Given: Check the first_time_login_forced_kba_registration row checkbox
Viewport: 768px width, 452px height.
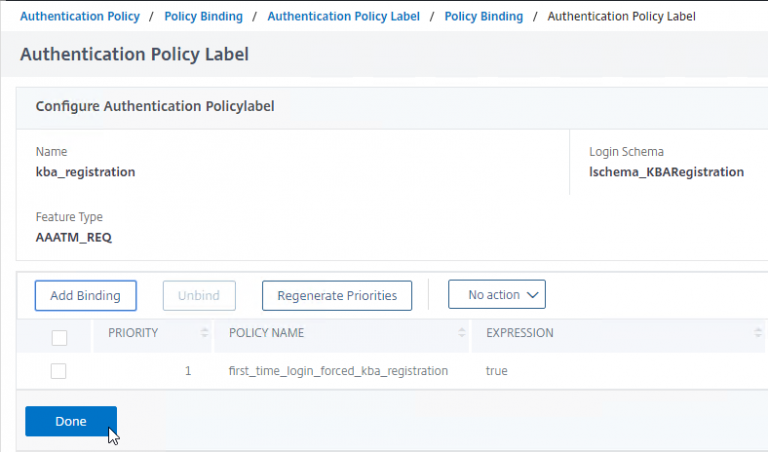Looking at the screenshot, I should [x=59, y=371].
